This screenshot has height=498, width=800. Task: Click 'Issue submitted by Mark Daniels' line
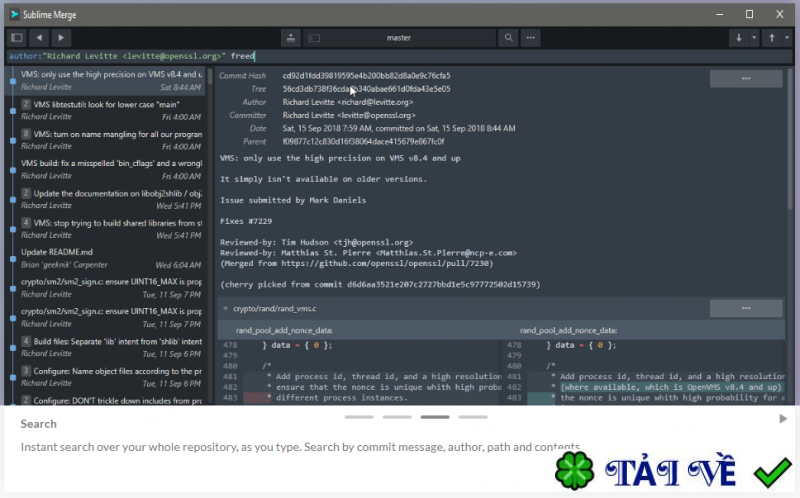pos(293,200)
